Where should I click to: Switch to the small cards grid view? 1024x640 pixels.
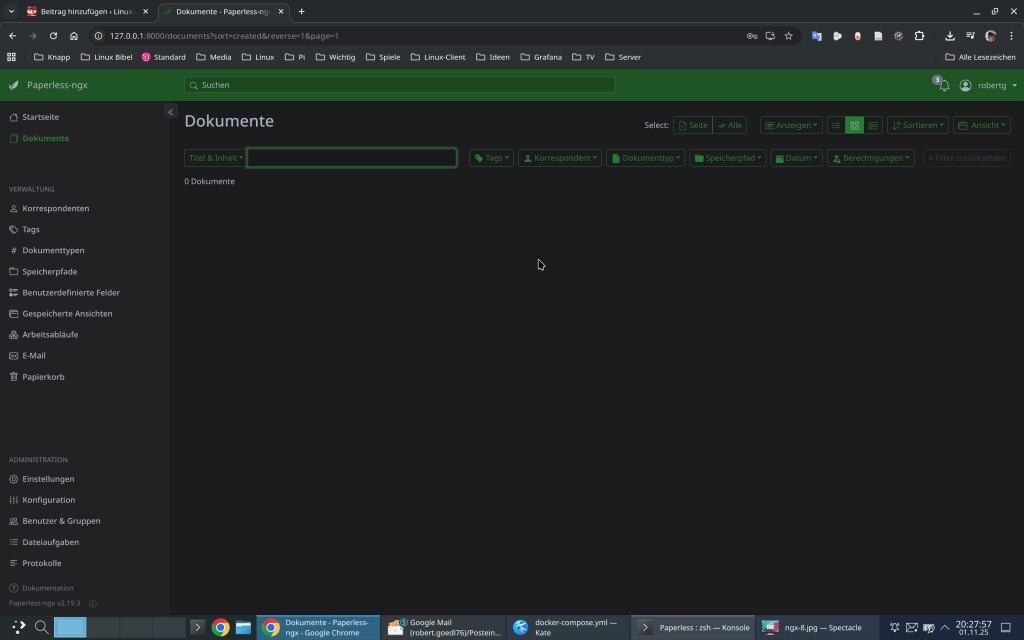pyautogui.click(x=854, y=126)
